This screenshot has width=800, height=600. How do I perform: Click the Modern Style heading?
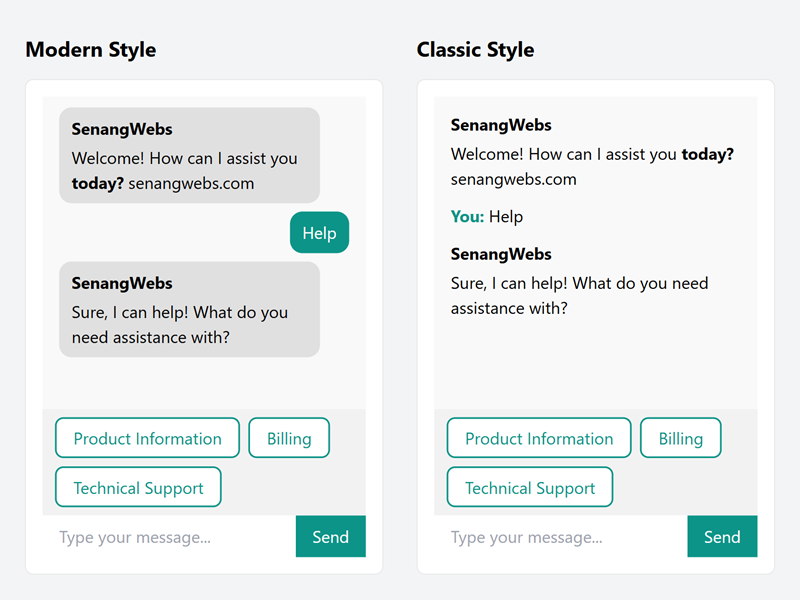pyautogui.click(x=91, y=50)
